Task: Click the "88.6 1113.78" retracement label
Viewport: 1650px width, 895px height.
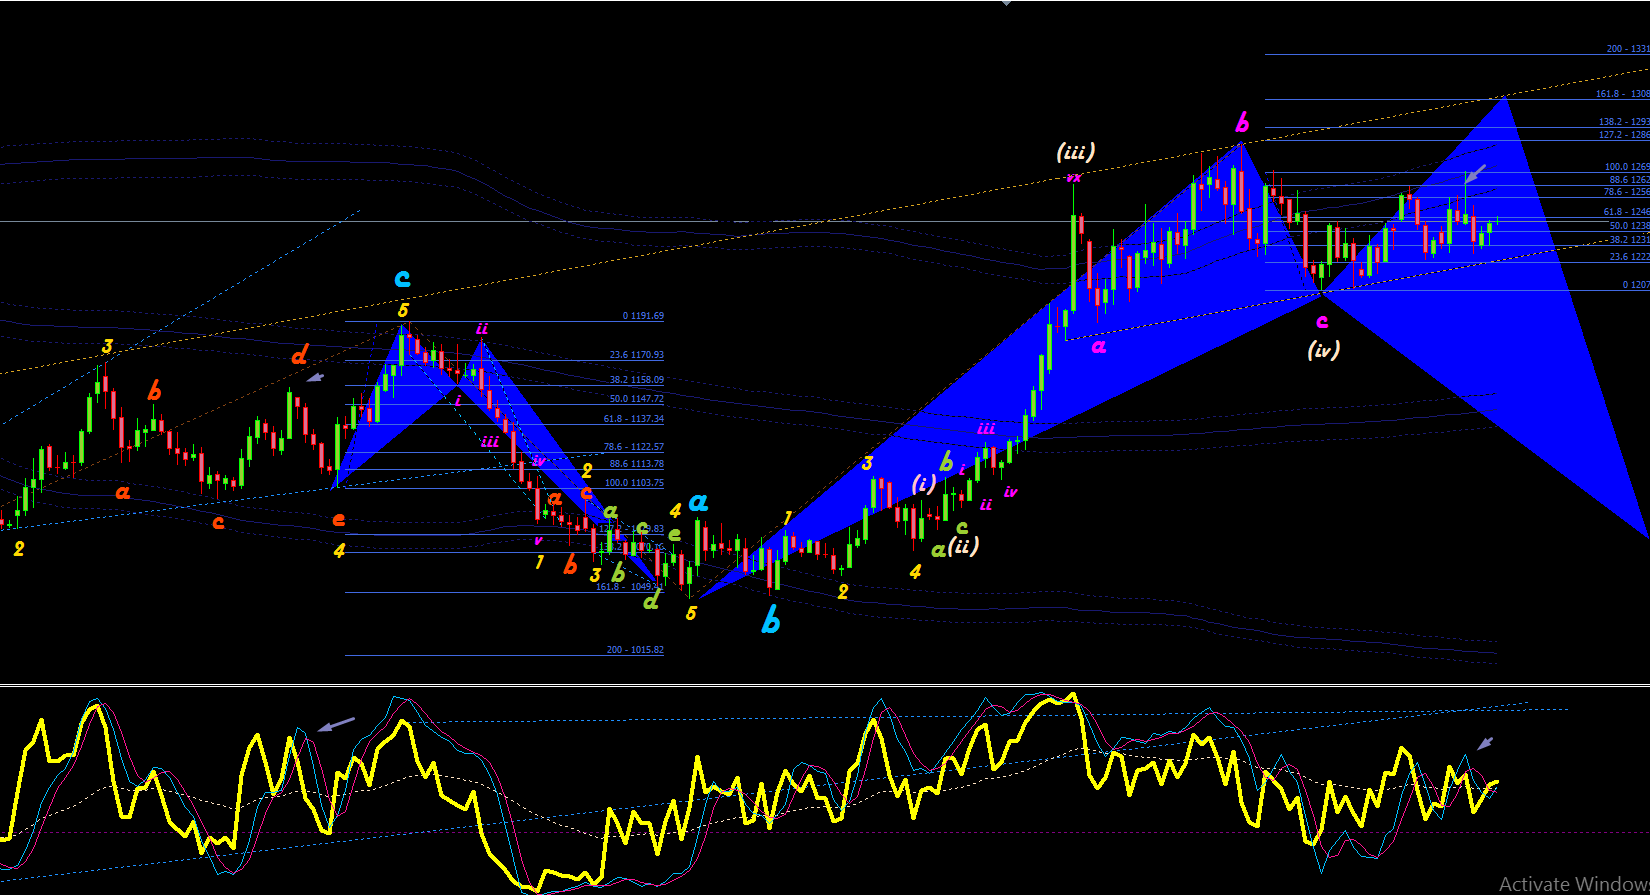Action: tap(637, 464)
